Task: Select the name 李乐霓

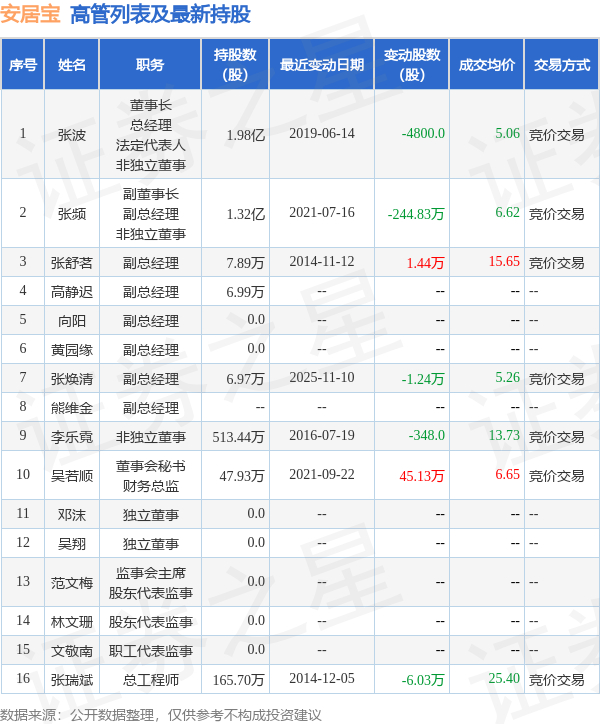Action: 72,436
